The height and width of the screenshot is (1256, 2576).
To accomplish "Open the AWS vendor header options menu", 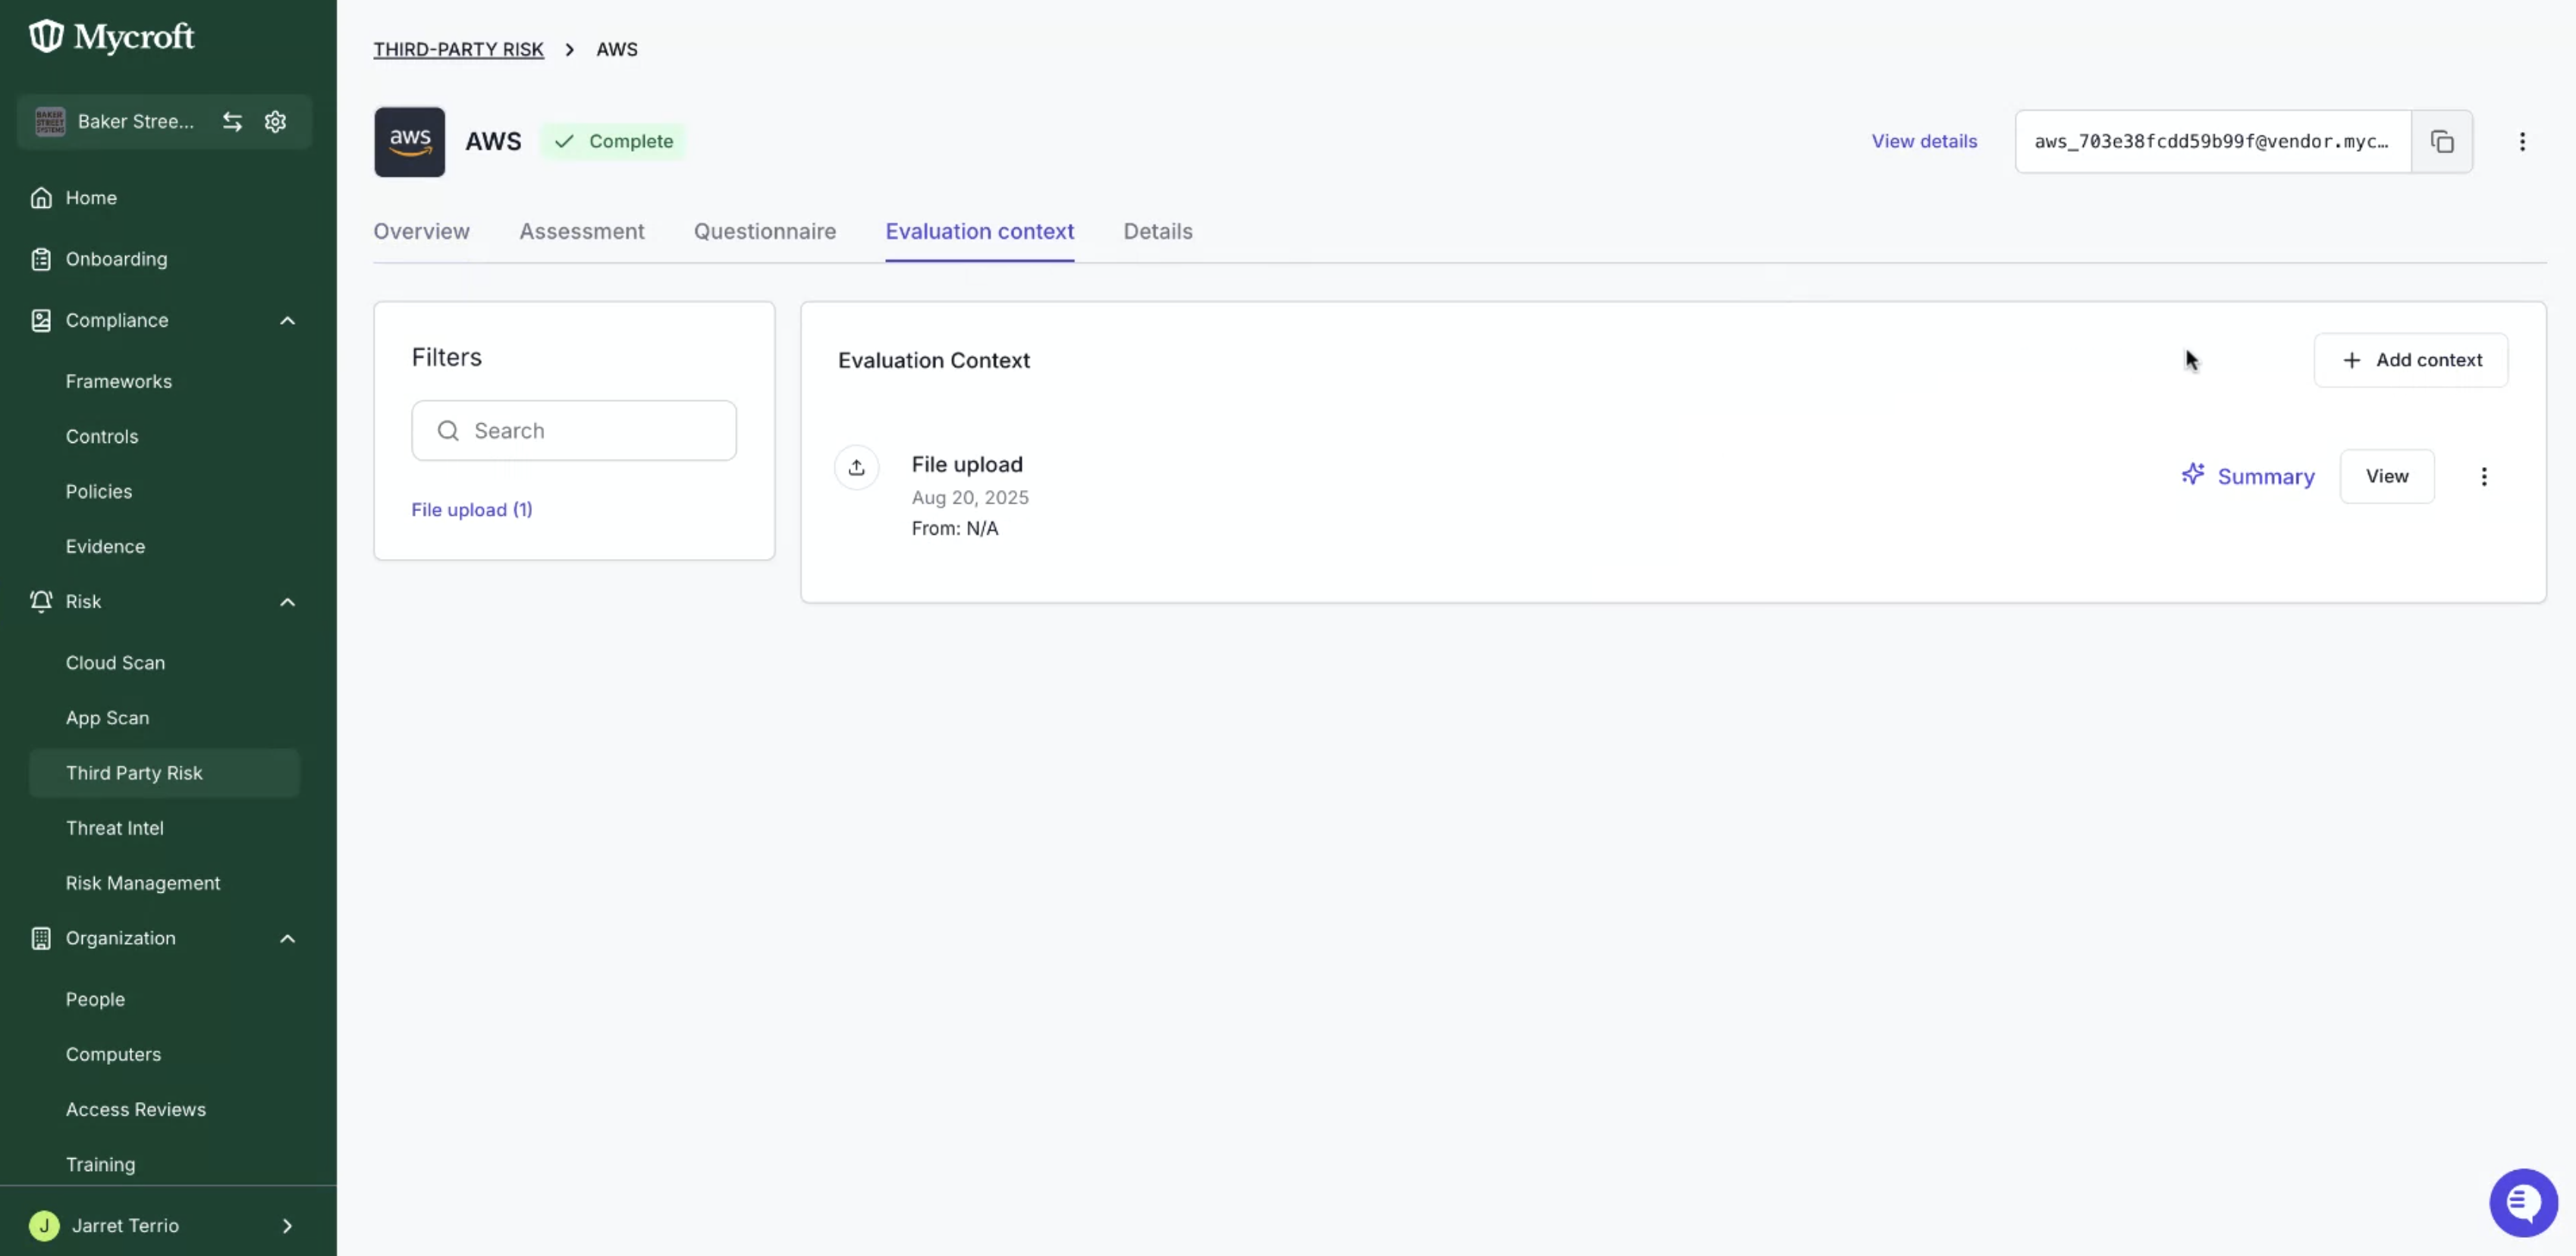I will click(2521, 141).
